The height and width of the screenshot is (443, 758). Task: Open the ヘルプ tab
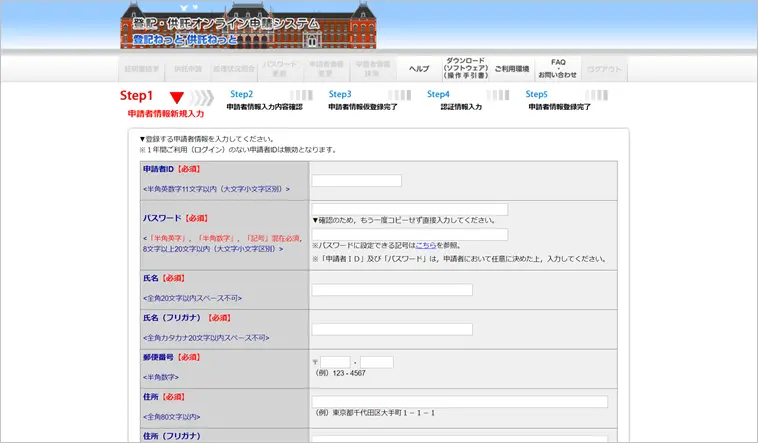[419, 69]
